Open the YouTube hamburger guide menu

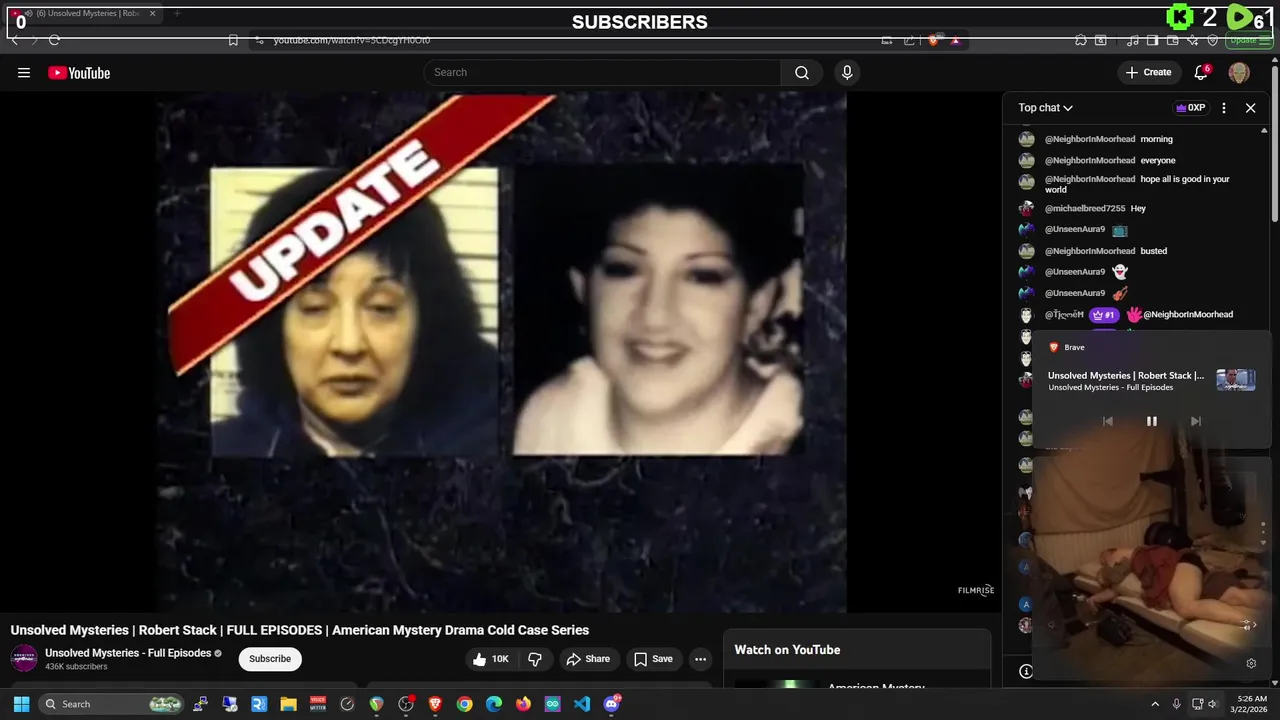24,73
